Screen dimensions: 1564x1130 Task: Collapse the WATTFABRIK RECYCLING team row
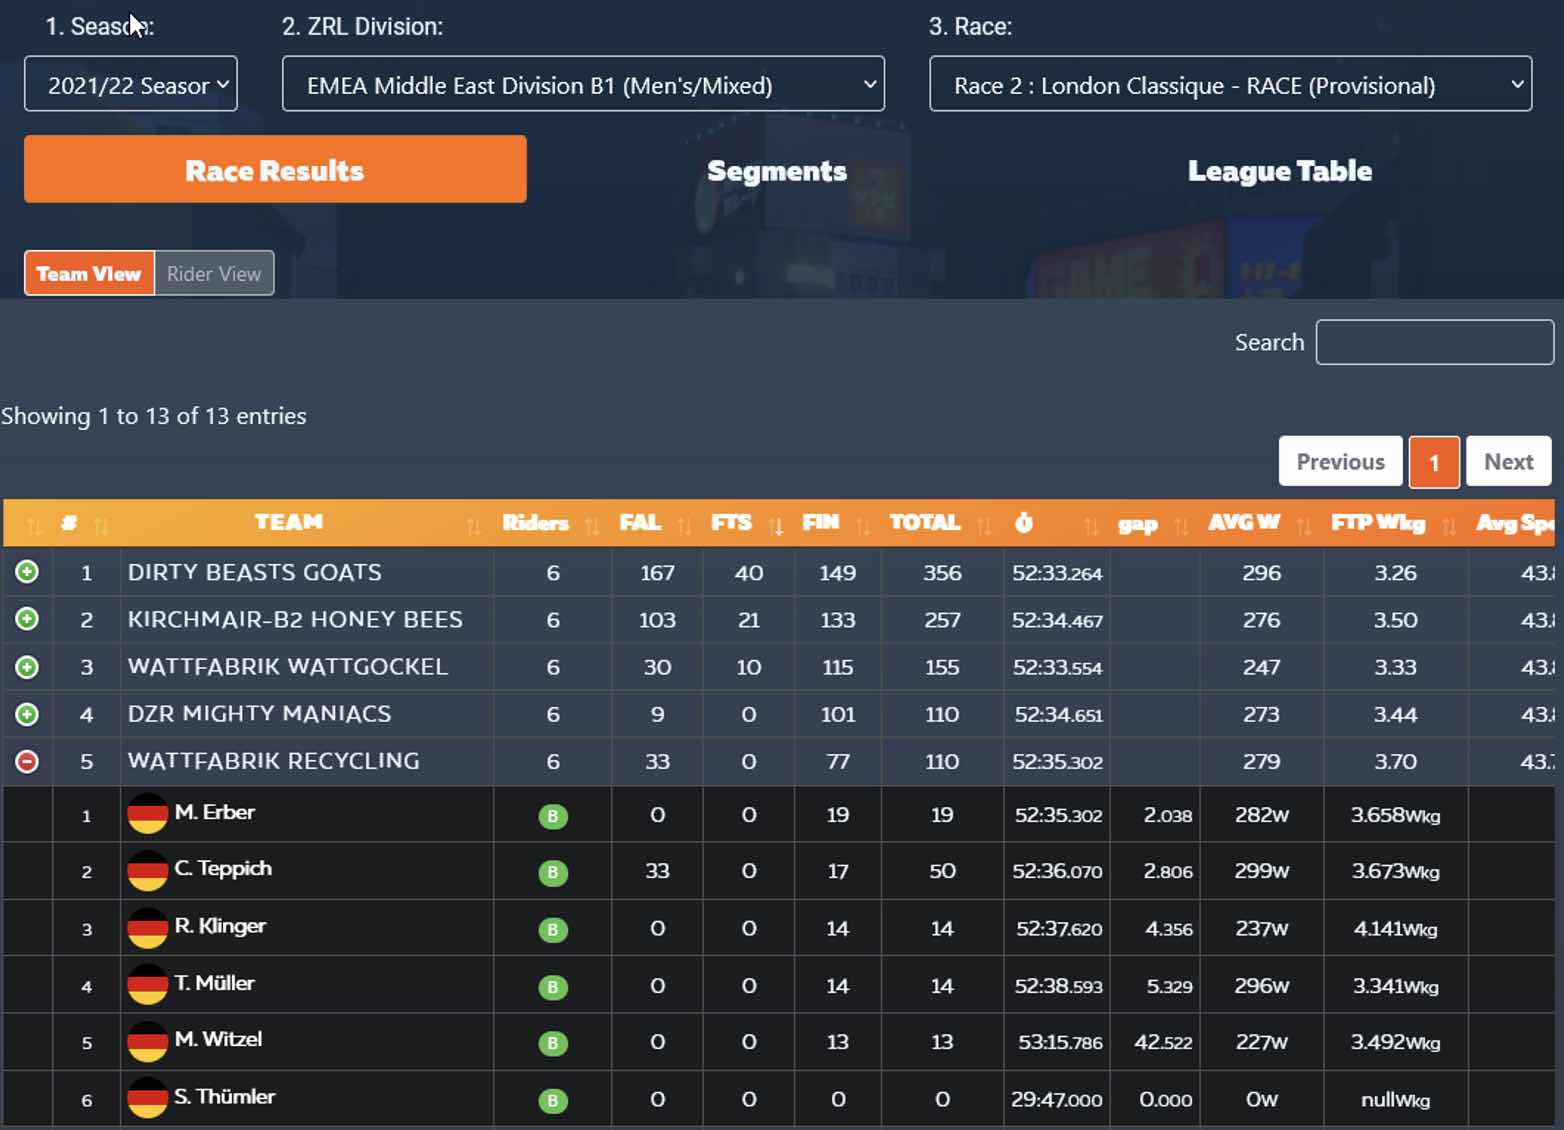(27, 762)
